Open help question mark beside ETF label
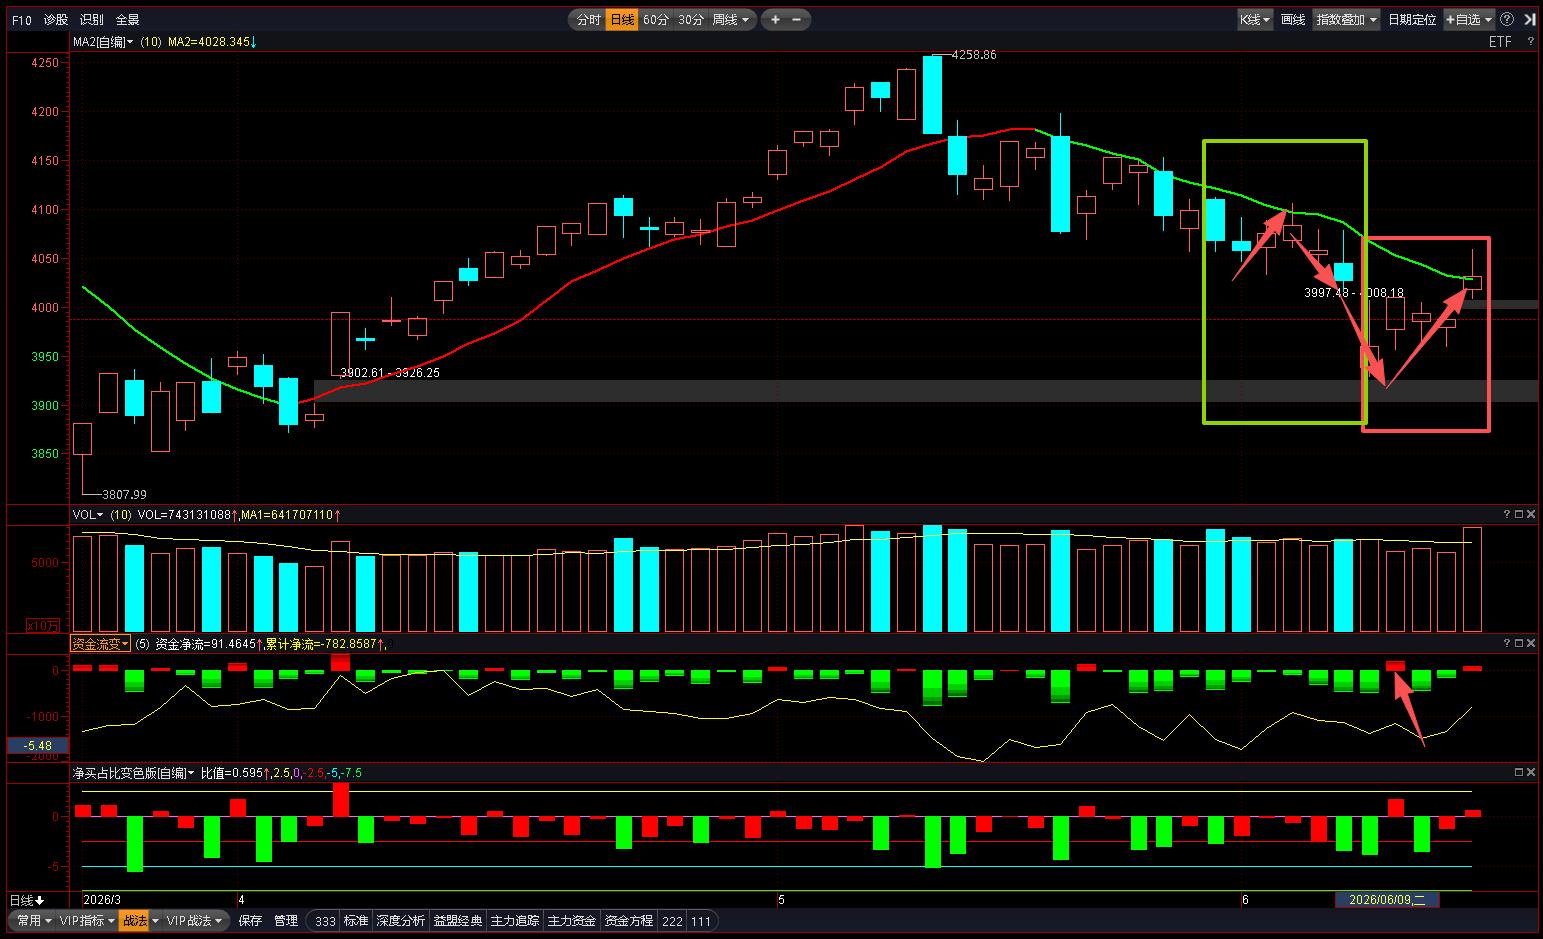The height and width of the screenshot is (939, 1543). pos(1530,42)
